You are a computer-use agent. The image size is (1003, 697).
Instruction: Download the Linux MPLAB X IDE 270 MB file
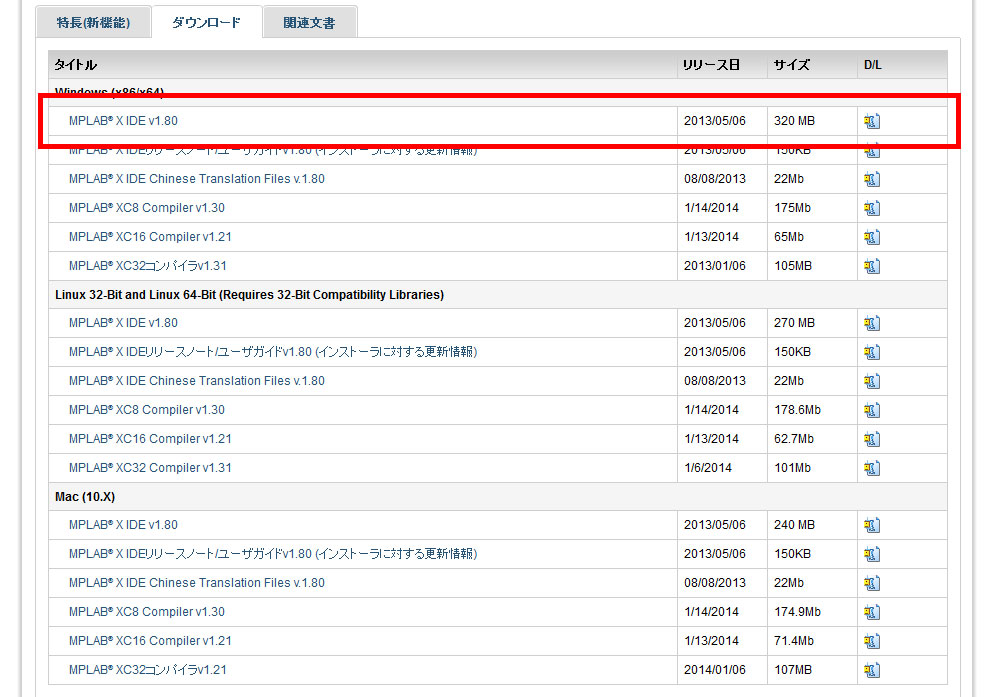coord(872,323)
